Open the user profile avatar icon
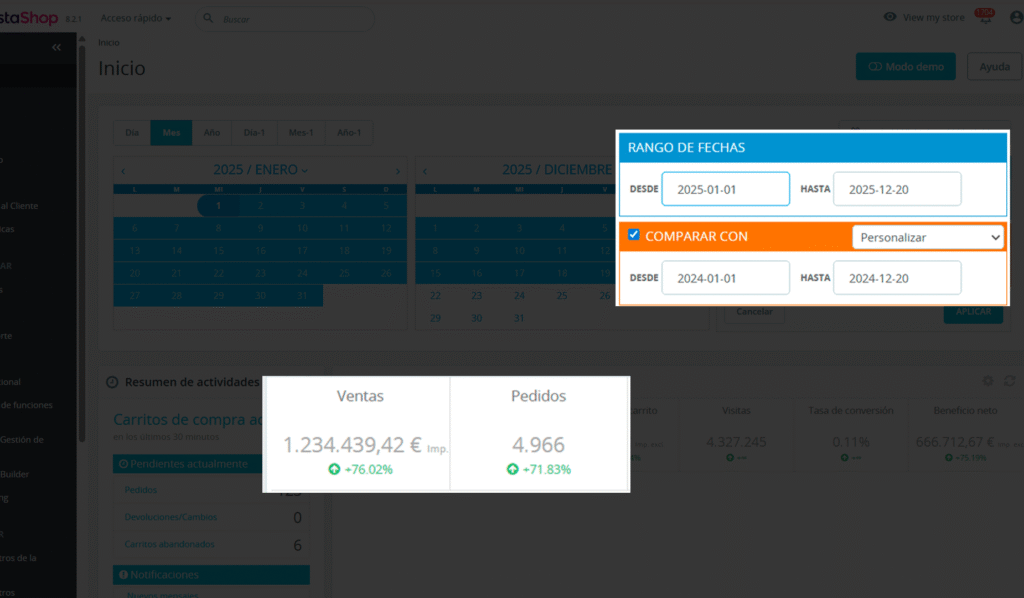The image size is (1024, 598). (x=1015, y=18)
